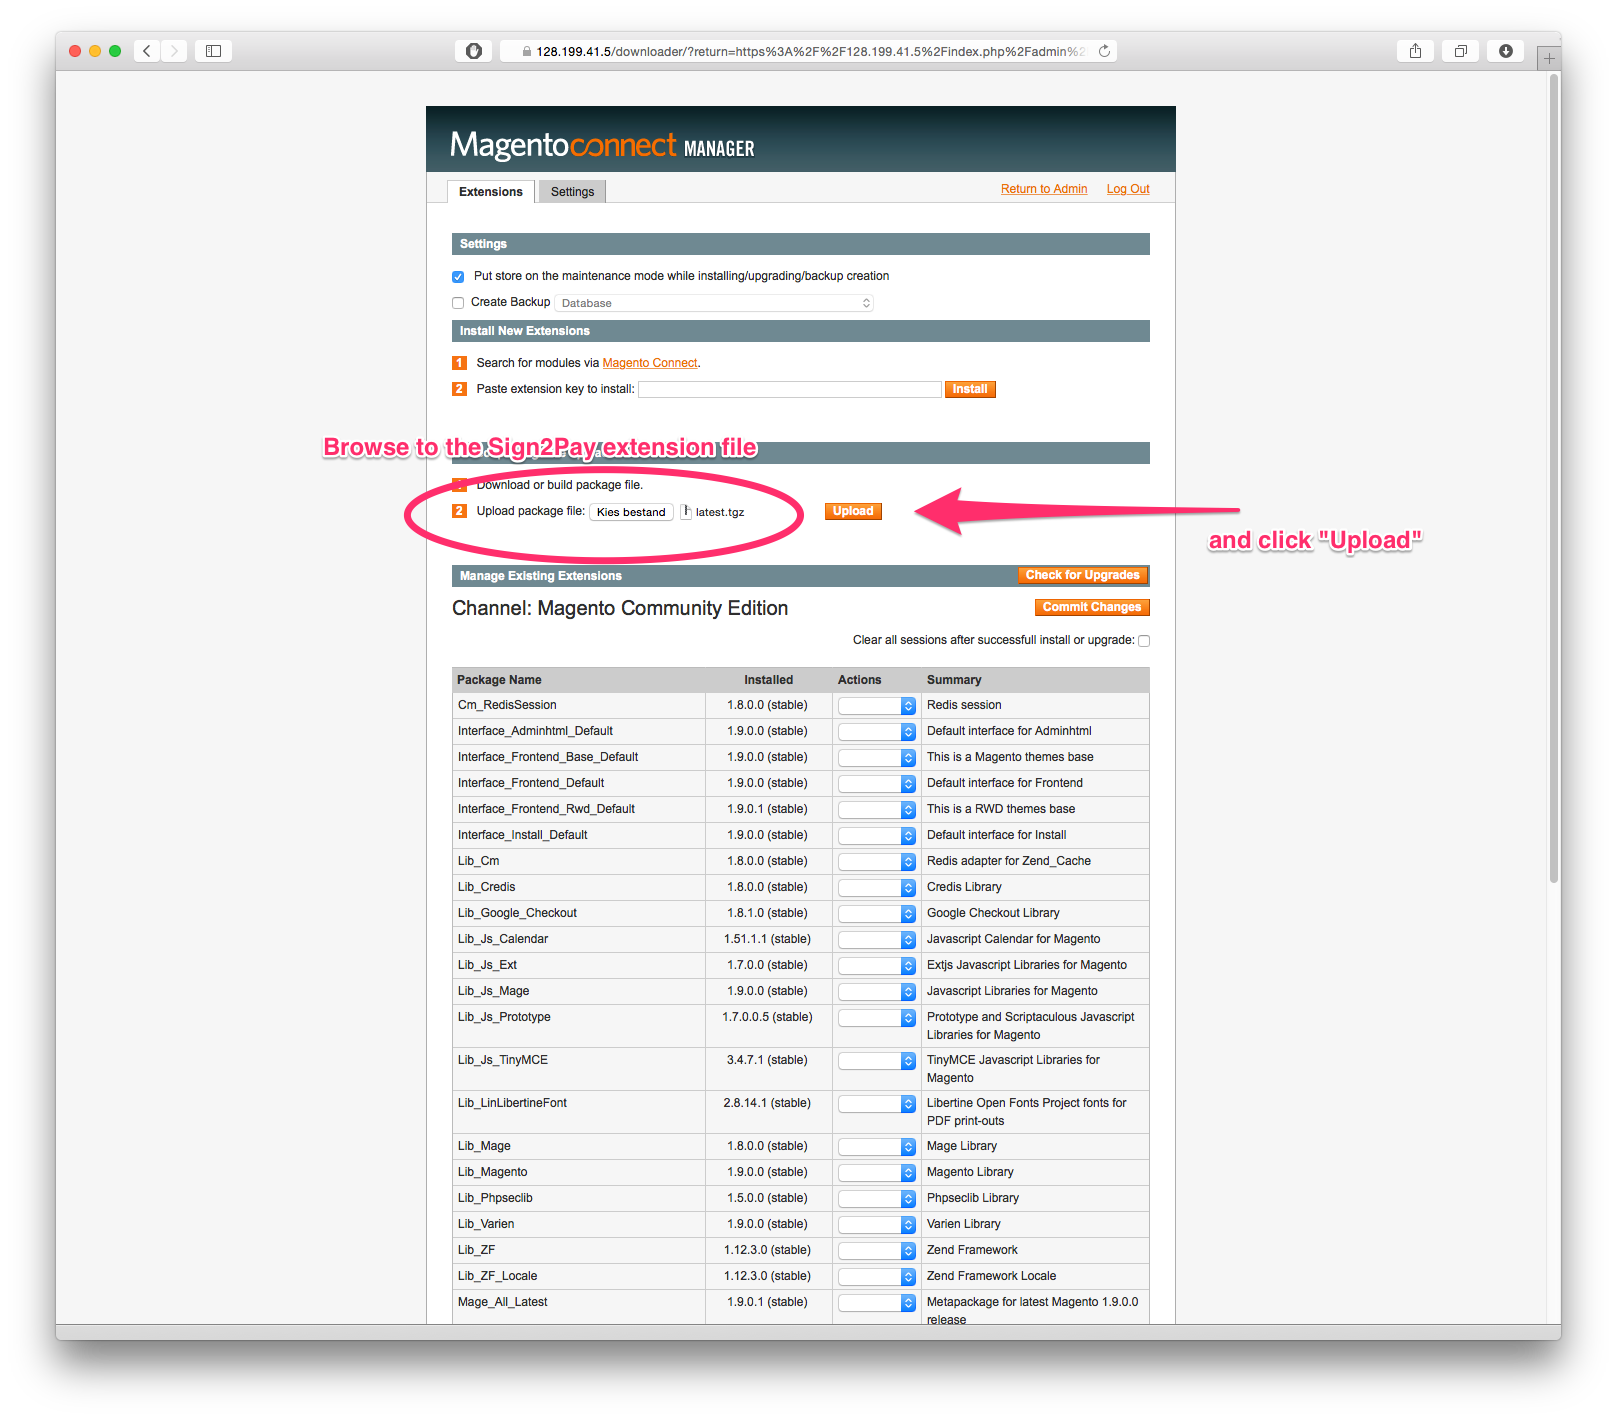Show all tabs overview icon
Screen dimensions: 1617x1420
[x=1460, y=51]
